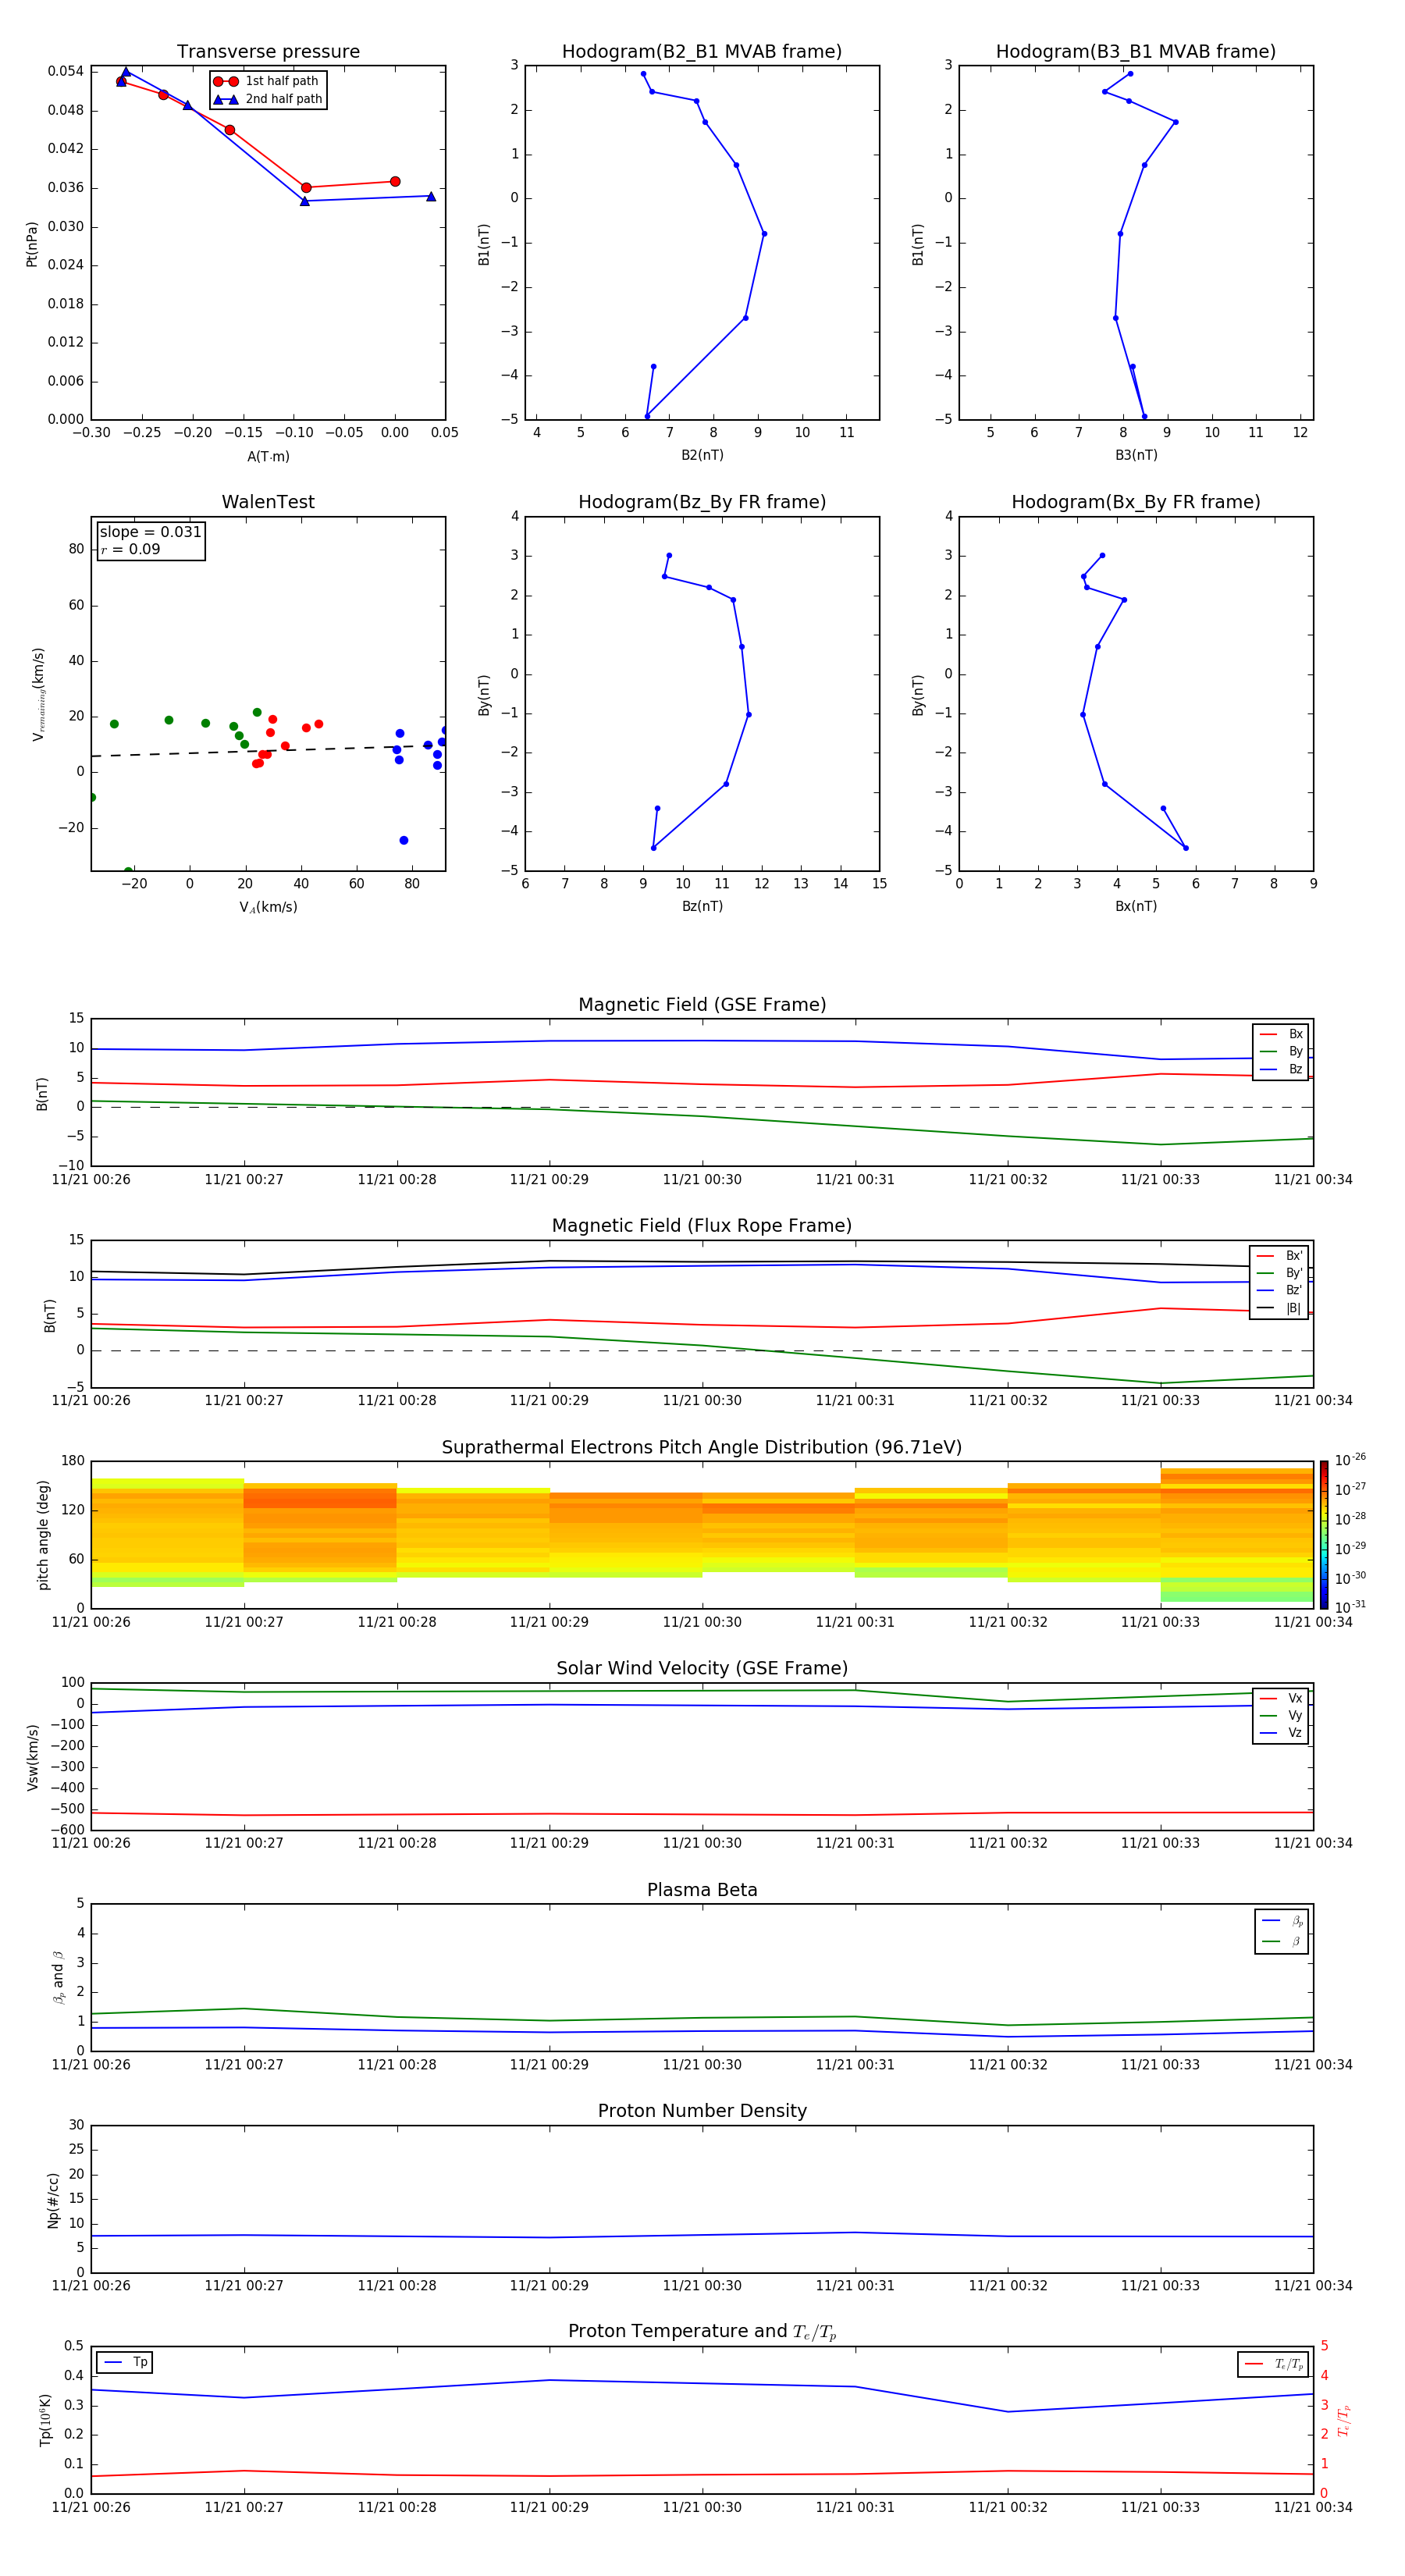Click the Bx' entry in Flux Rope legend

click(1279, 1256)
